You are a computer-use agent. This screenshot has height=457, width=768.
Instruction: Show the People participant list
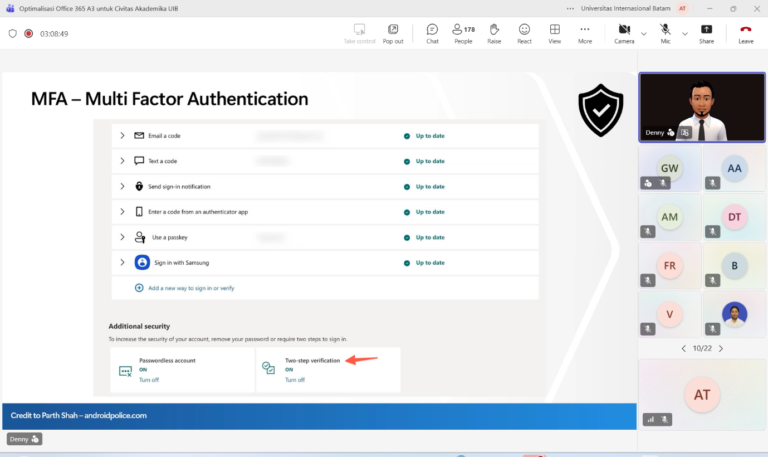(x=463, y=34)
